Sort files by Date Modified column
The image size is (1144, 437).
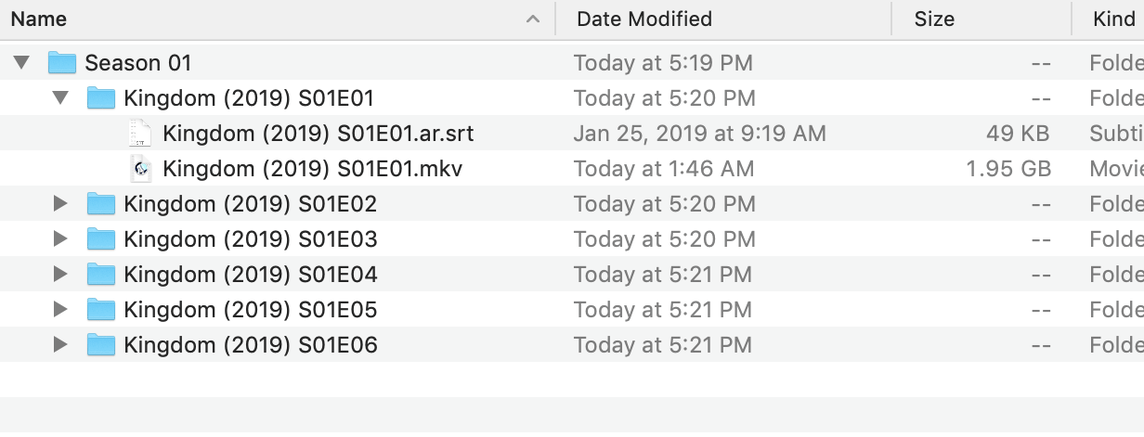(x=644, y=19)
